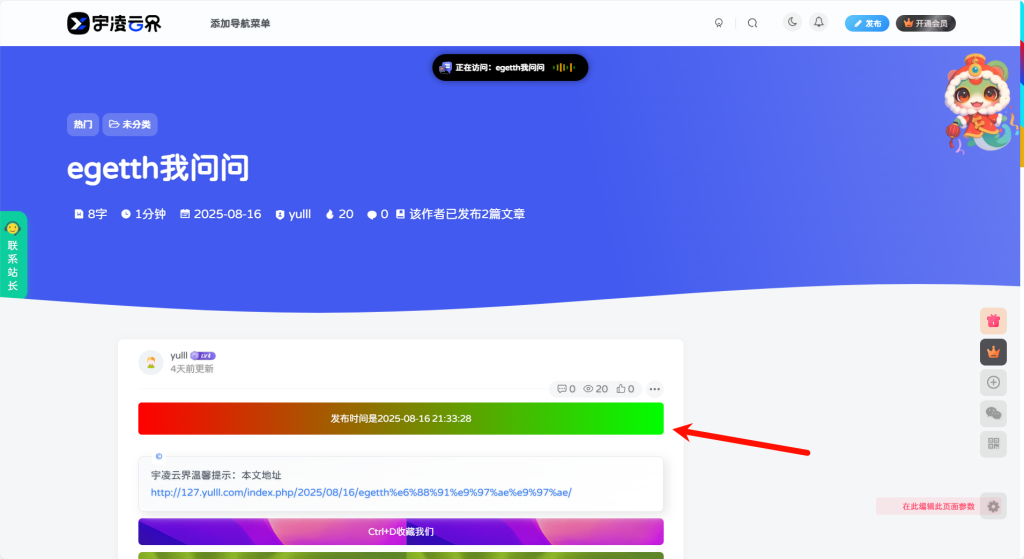Click the eye views count 20
The width and height of the screenshot is (1024, 559).
595,389
